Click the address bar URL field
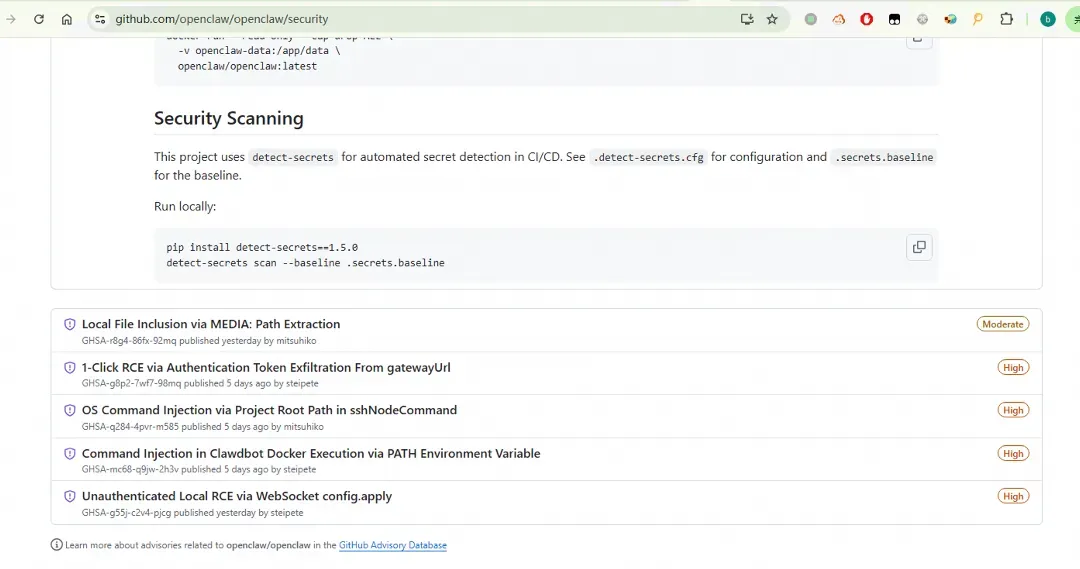The height and width of the screenshot is (569, 1080). [400, 19]
